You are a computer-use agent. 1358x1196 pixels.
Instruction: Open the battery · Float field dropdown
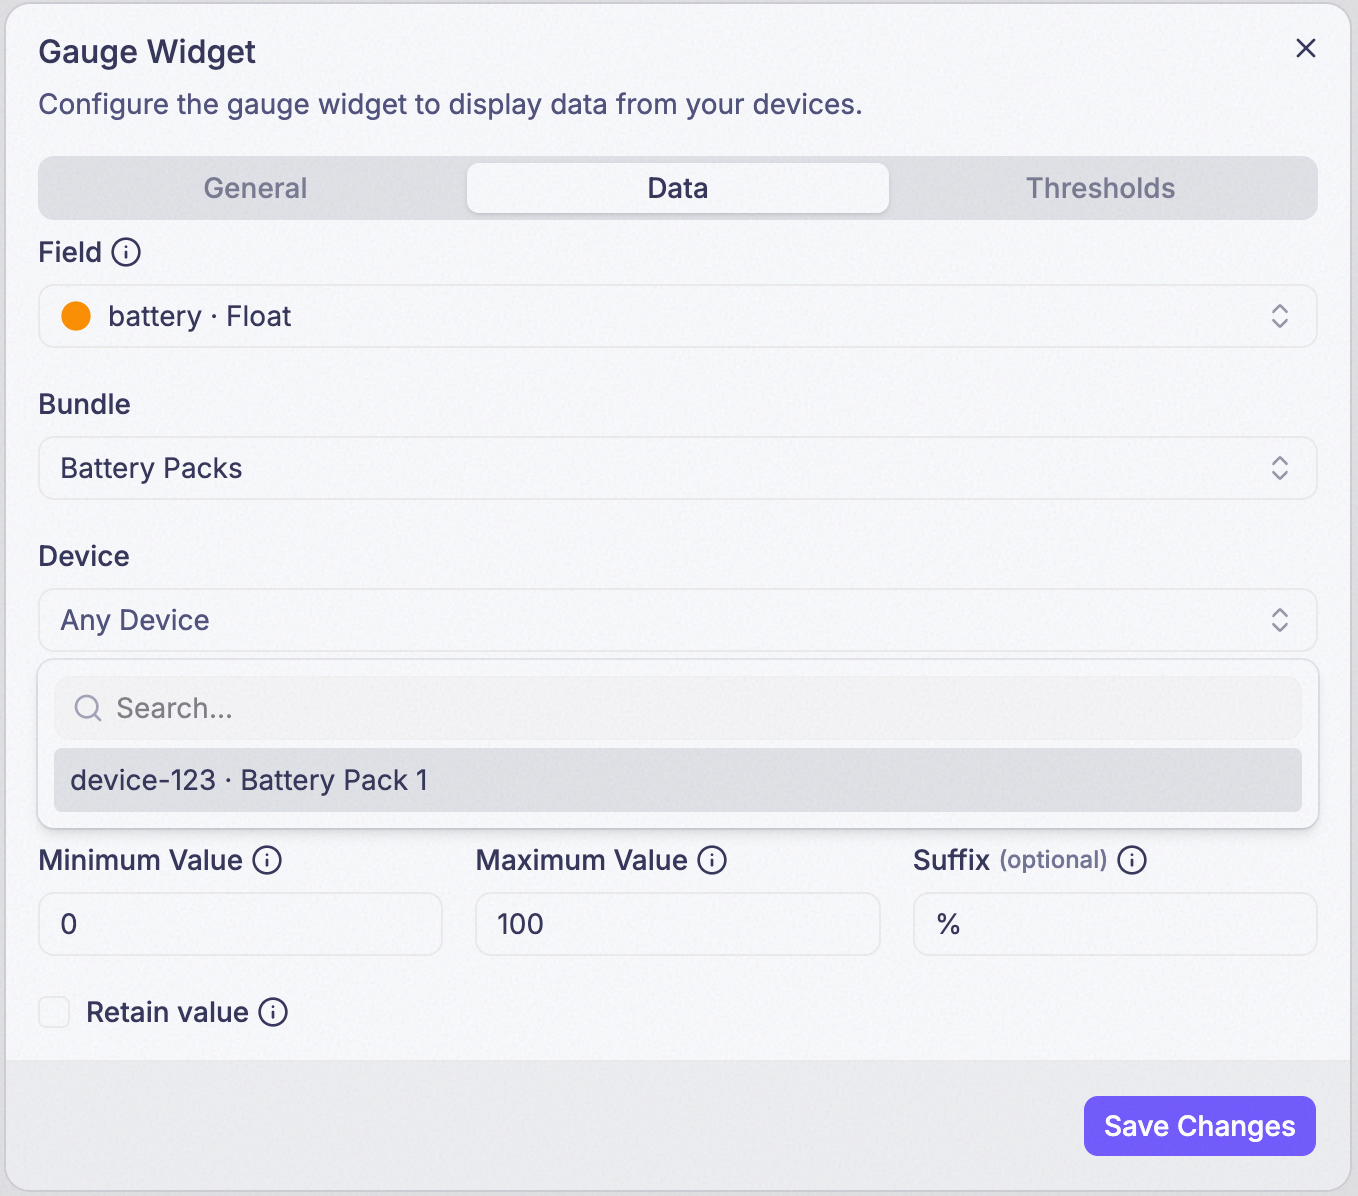[678, 316]
